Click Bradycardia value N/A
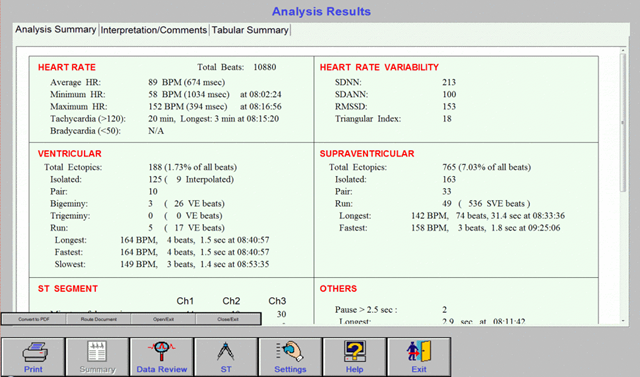 pos(156,131)
